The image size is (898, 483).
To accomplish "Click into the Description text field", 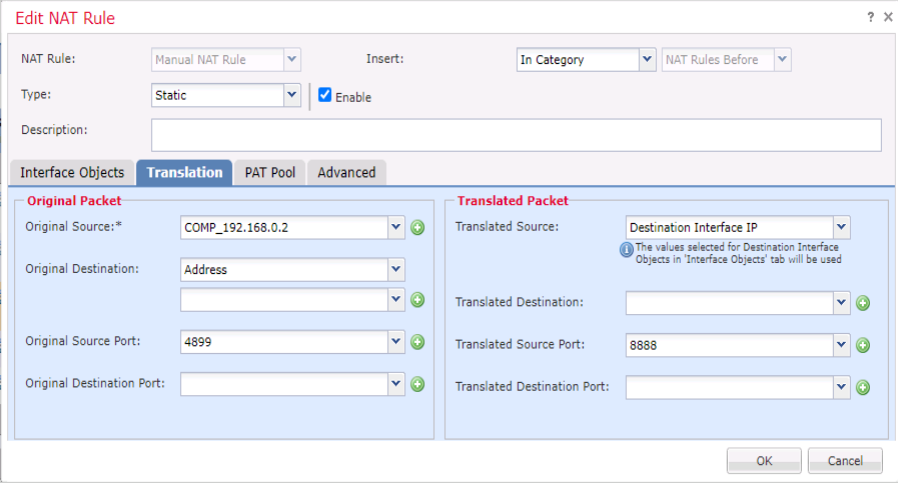I will (516, 135).
